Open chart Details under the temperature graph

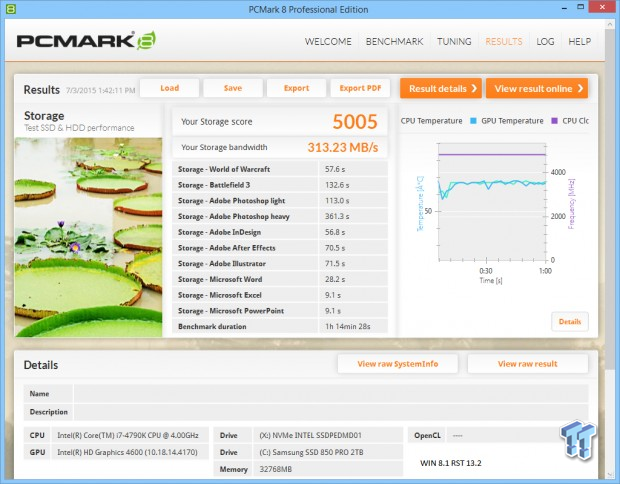pos(569,322)
